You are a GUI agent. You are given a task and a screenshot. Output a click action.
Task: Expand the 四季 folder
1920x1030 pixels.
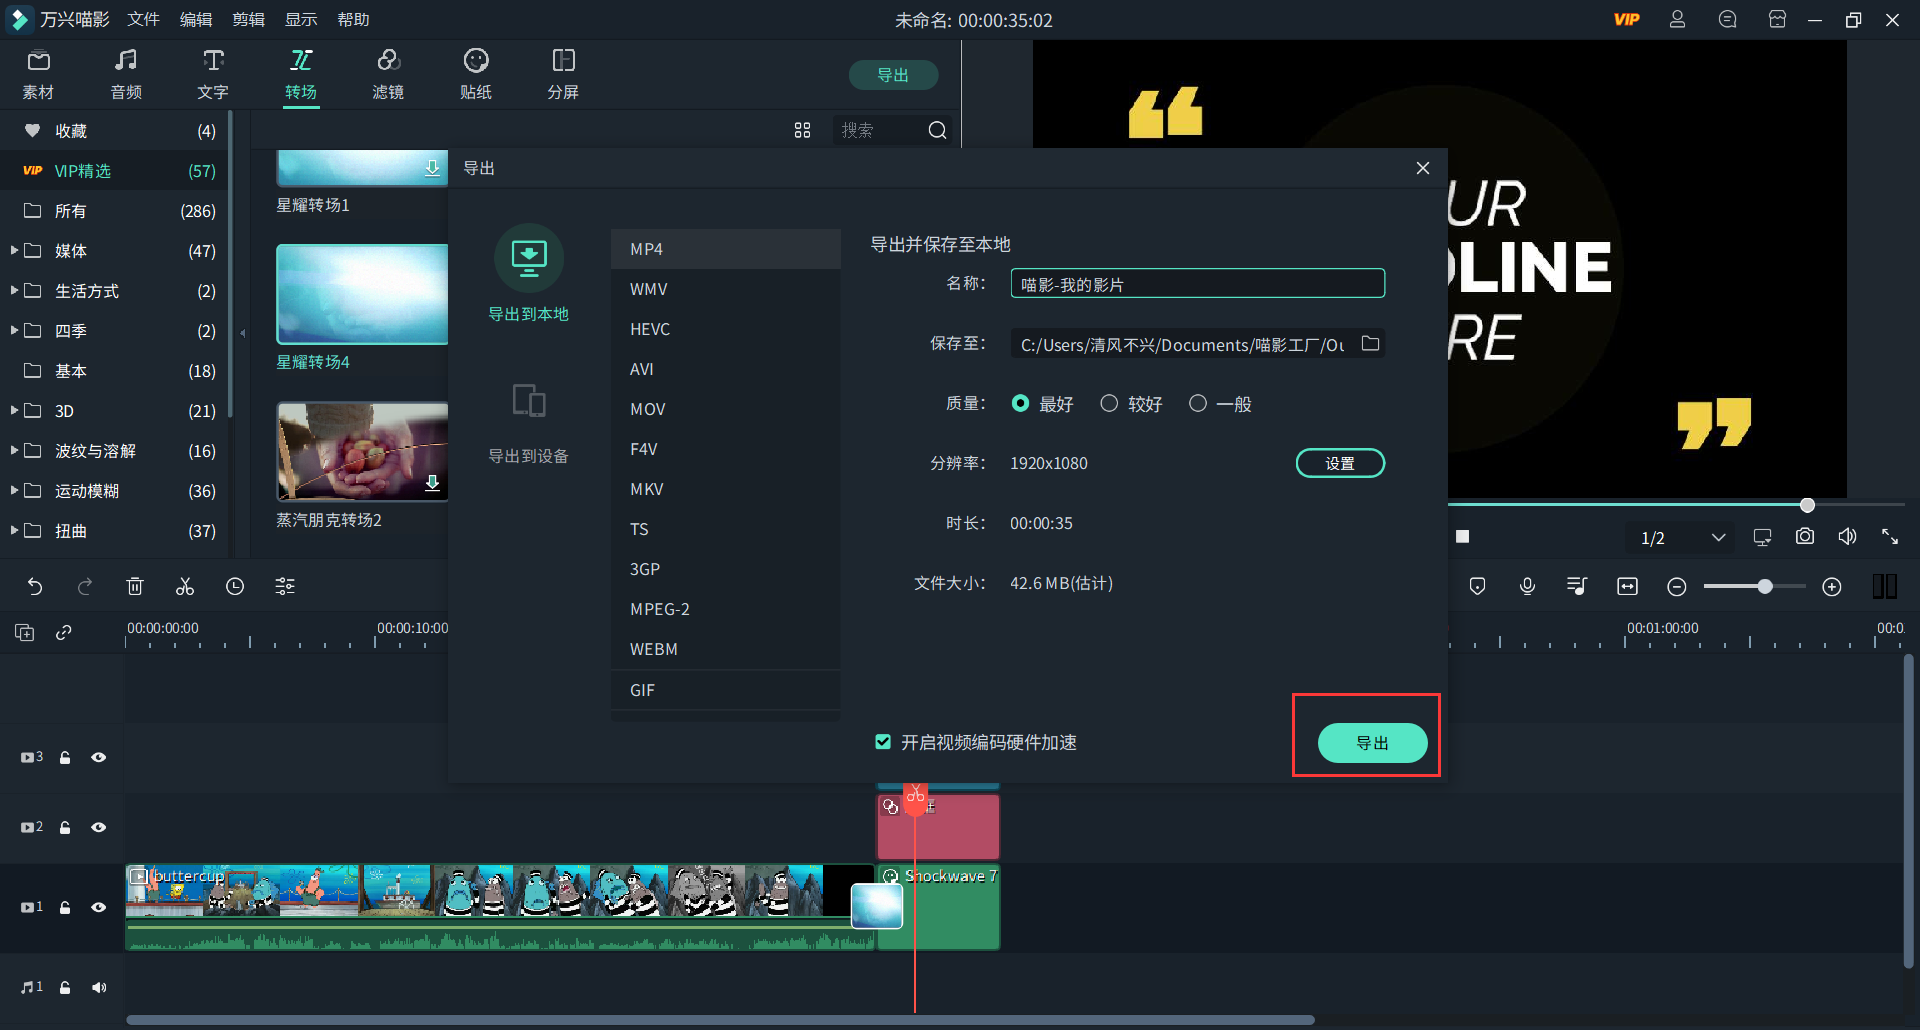click(x=15, y=330)
